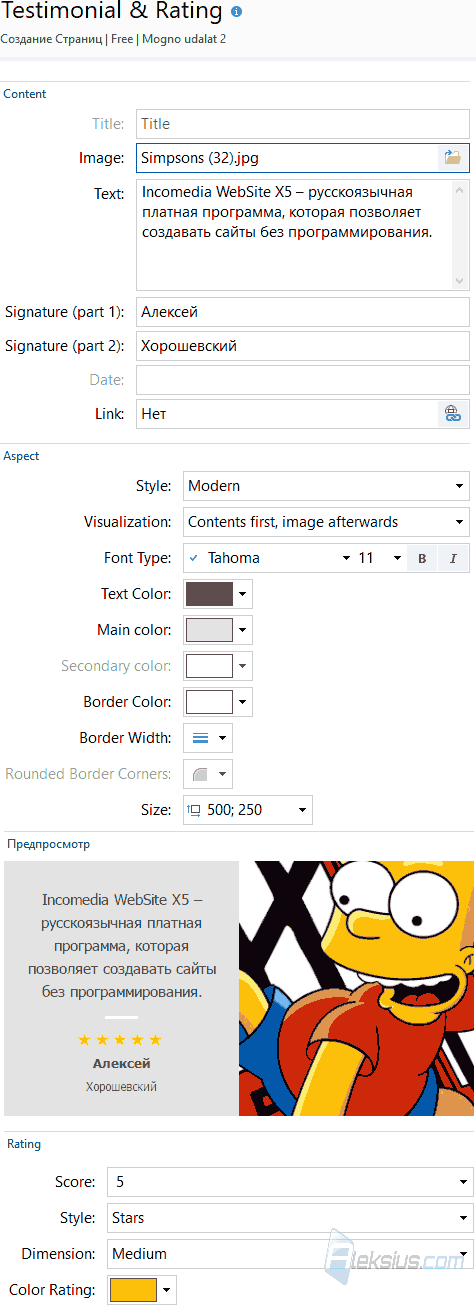Expand the Style Modern dropdown
Viewport: 476px width, 1307px height.
pos(326,486)
